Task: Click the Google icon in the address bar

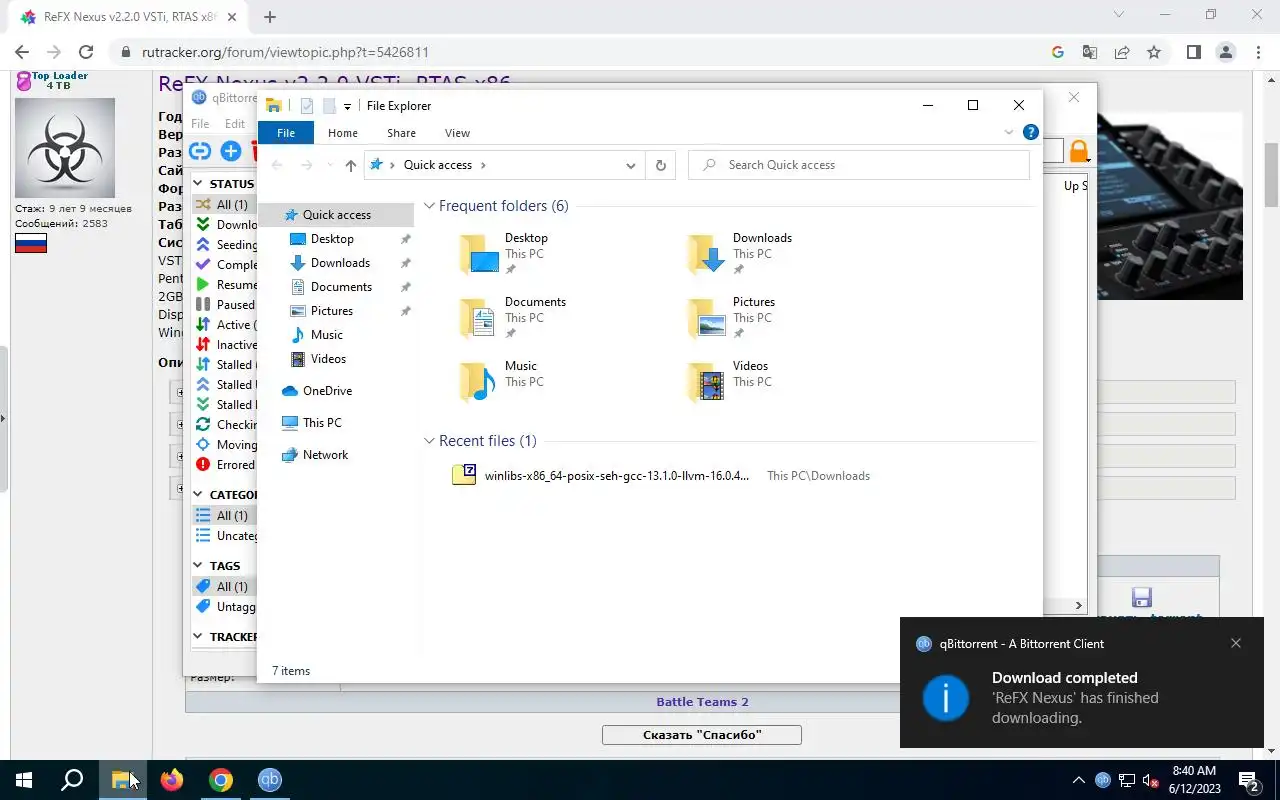Action: pos(1058,52)
